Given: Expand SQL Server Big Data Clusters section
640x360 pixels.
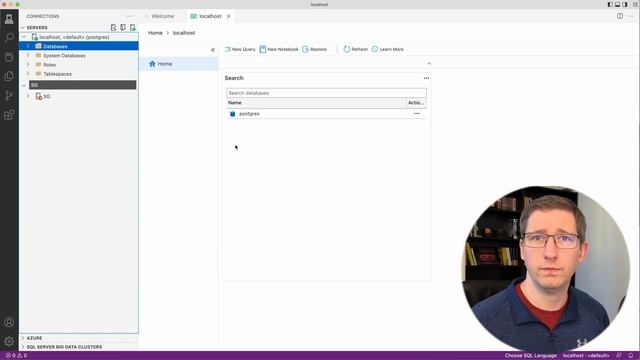Looking at the screenshot, I should click(23, 347).
